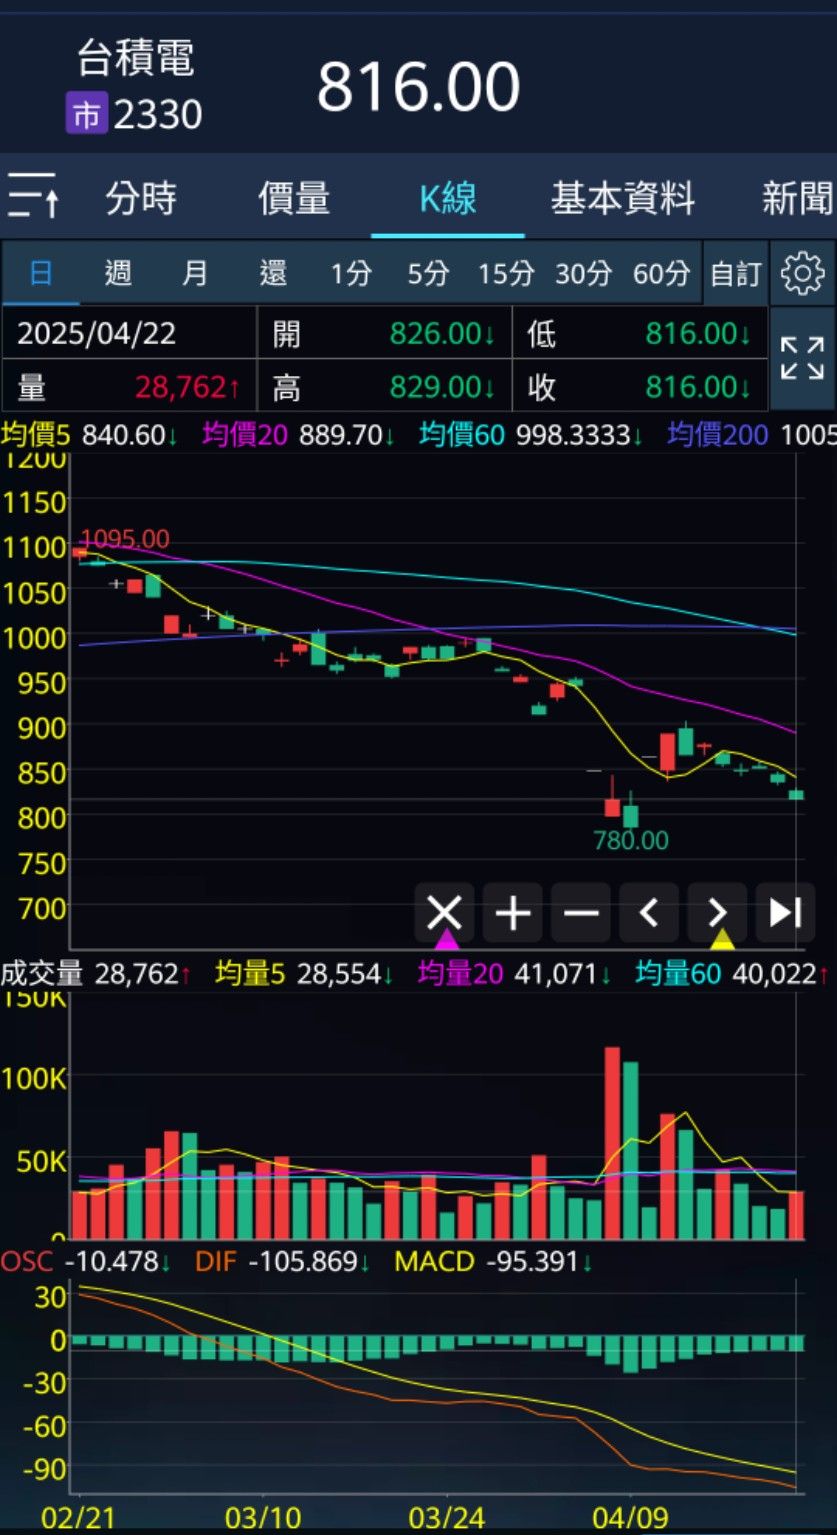Tap stock name 台積電
837x1535 pixels.
[135, 59]
